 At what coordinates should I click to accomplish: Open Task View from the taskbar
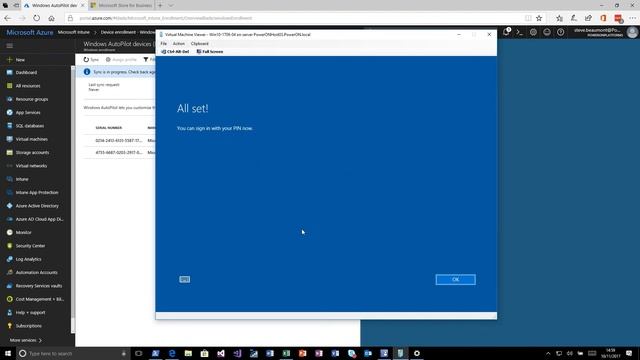(x=139, y=353)
